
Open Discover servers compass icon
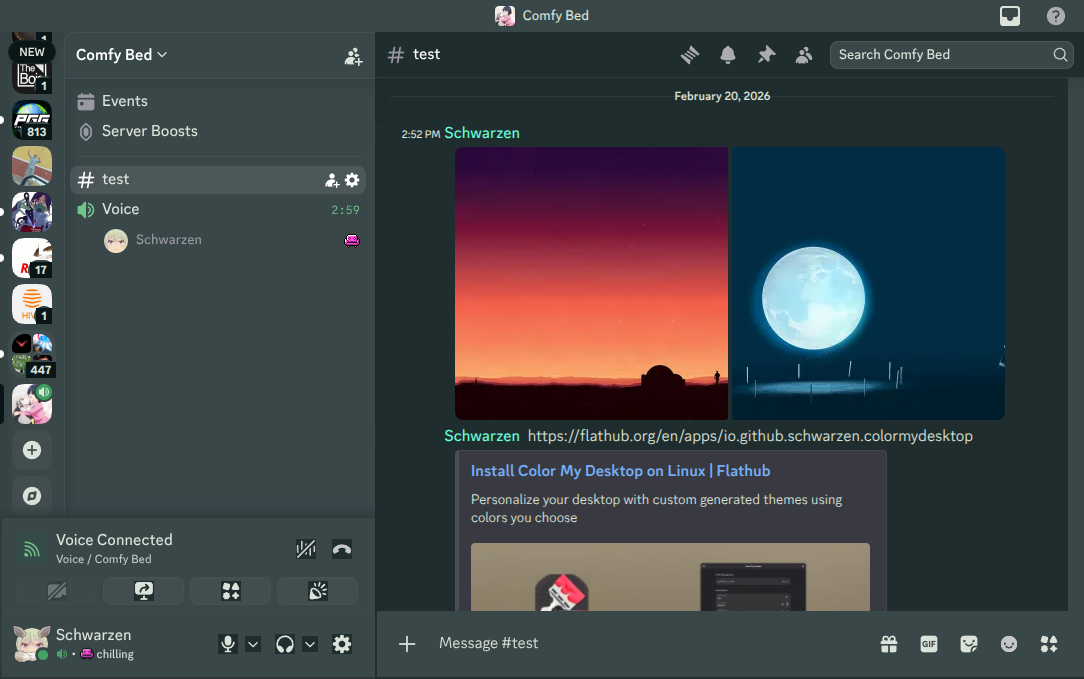32,496
